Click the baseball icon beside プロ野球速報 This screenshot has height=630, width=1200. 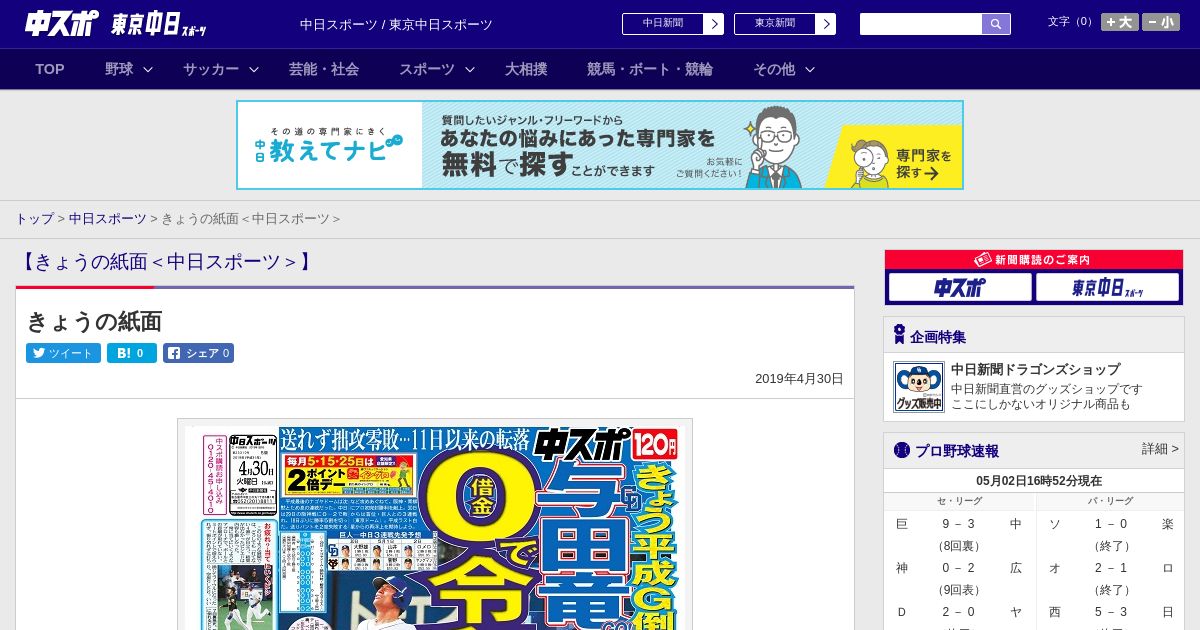902,450
